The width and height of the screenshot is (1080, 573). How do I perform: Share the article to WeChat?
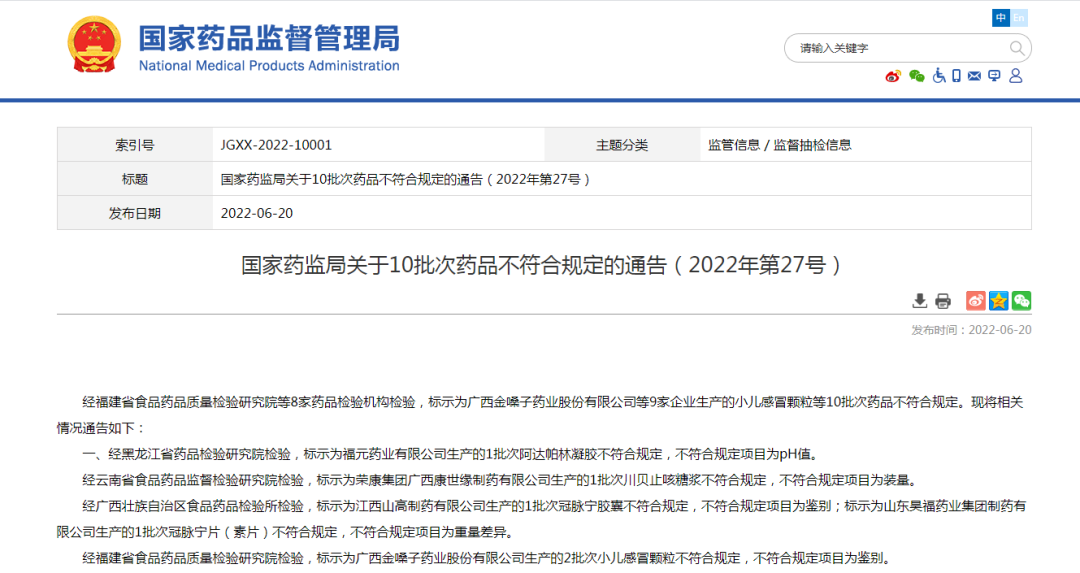click(x=1021, y=301)
